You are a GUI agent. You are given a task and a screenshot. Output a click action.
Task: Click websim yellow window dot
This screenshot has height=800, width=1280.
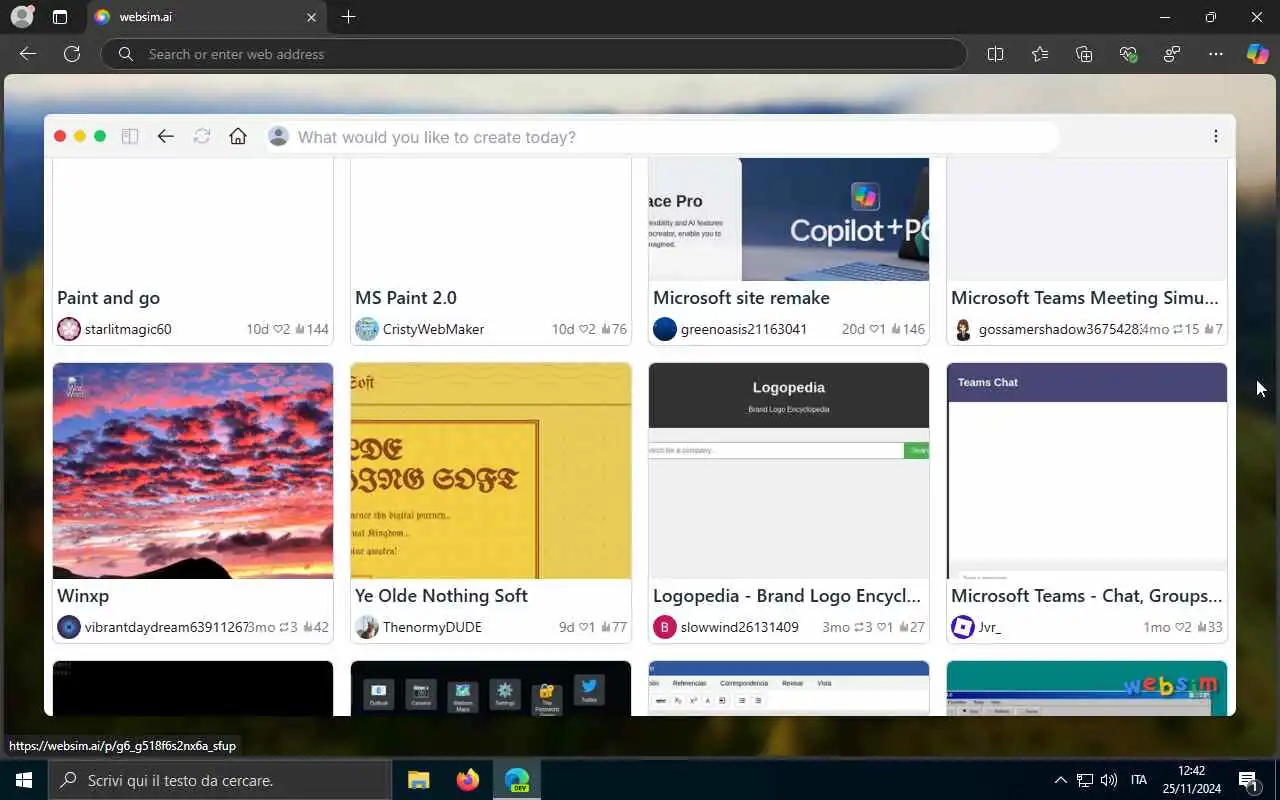[x=80, y=136]
